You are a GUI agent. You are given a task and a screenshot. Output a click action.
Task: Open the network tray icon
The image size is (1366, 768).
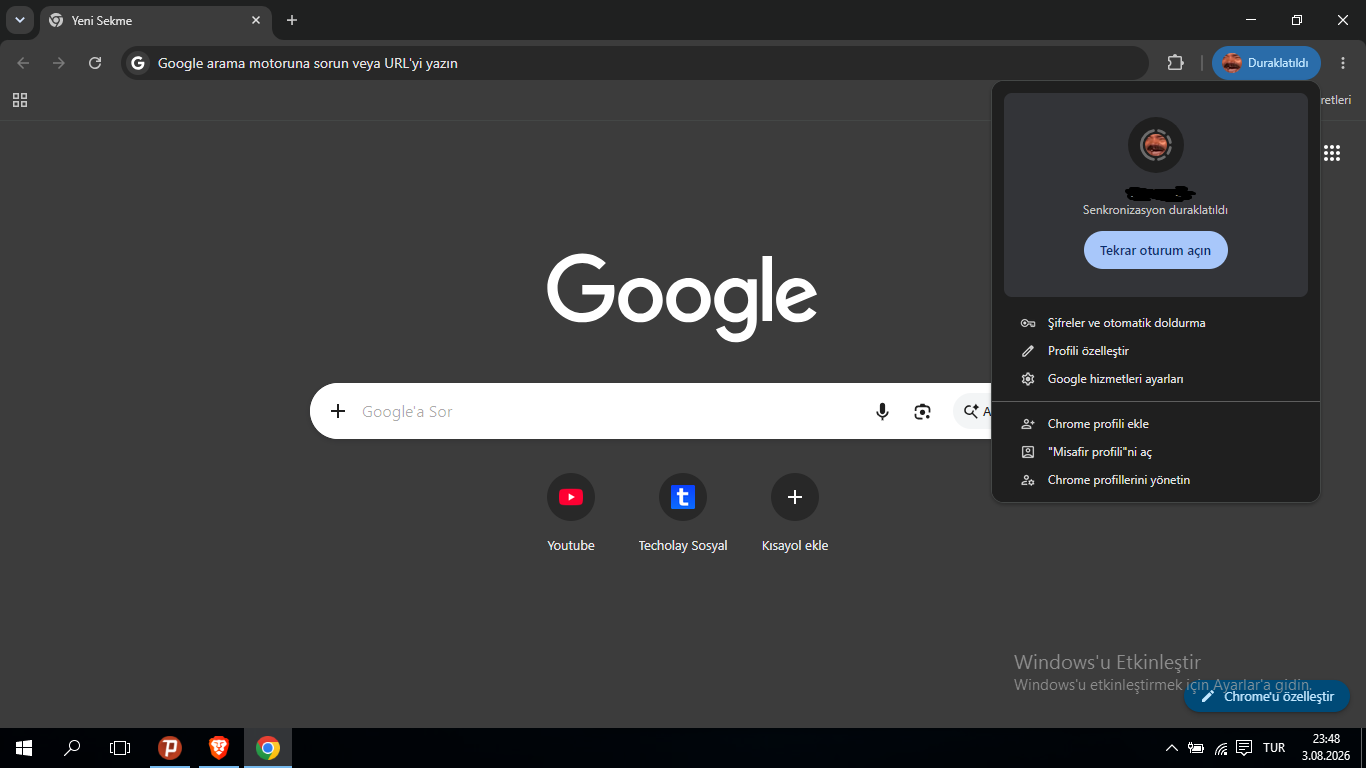coord(1220,748)
